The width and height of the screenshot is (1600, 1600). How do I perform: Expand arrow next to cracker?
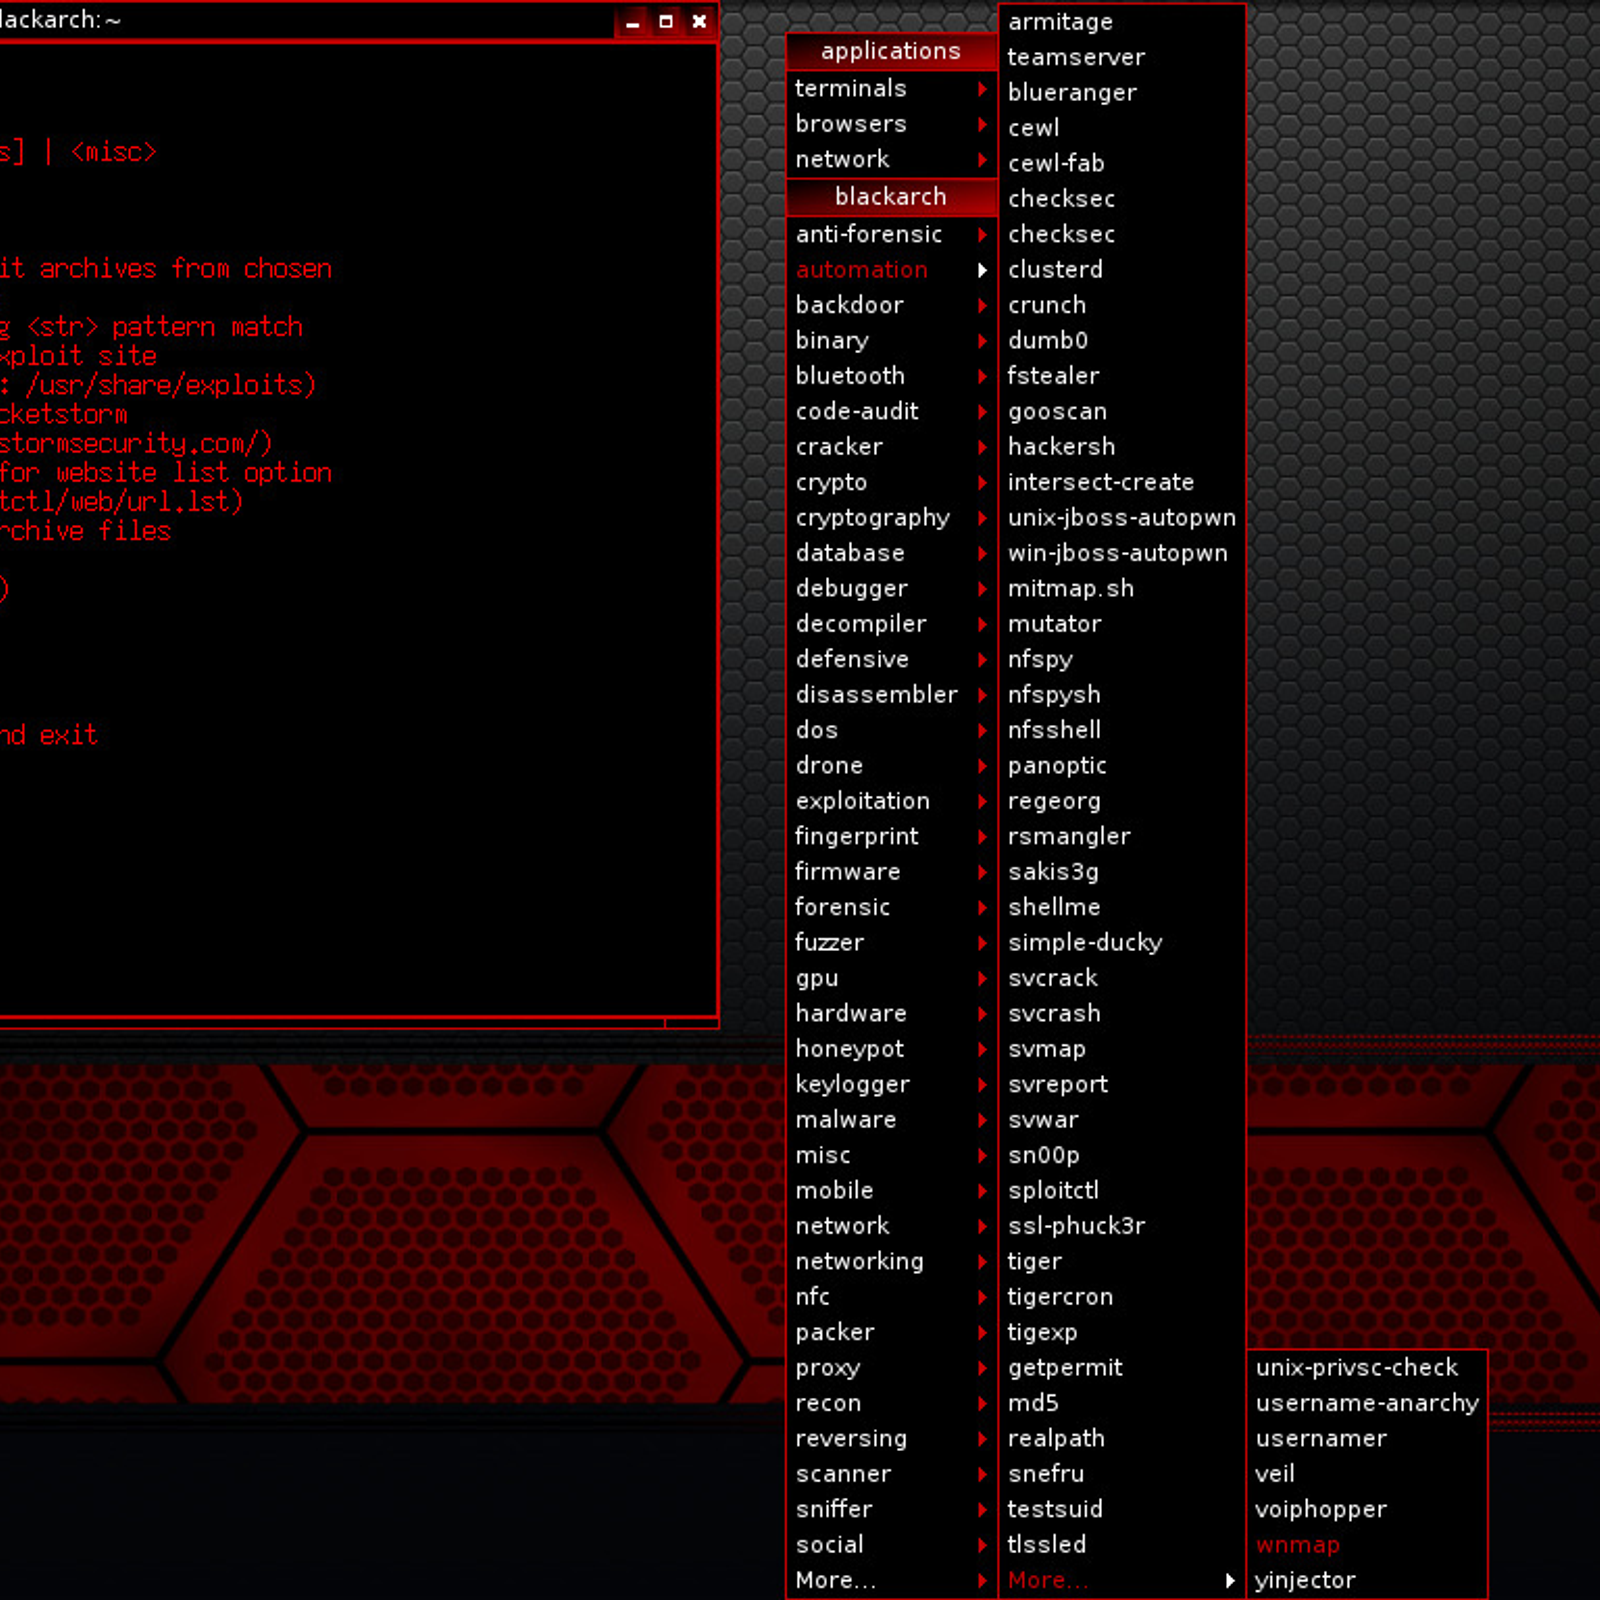(x=982, y=447)
